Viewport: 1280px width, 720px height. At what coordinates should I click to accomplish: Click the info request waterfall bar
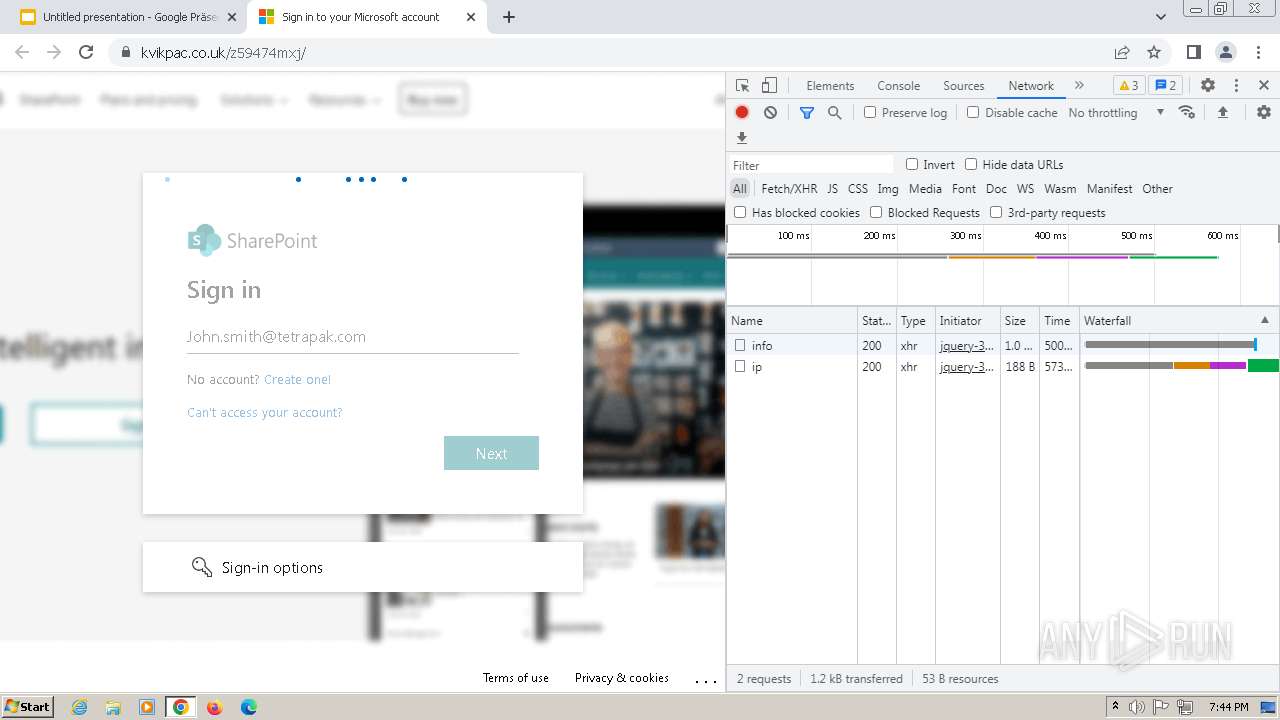click(x=1170, y=345)
